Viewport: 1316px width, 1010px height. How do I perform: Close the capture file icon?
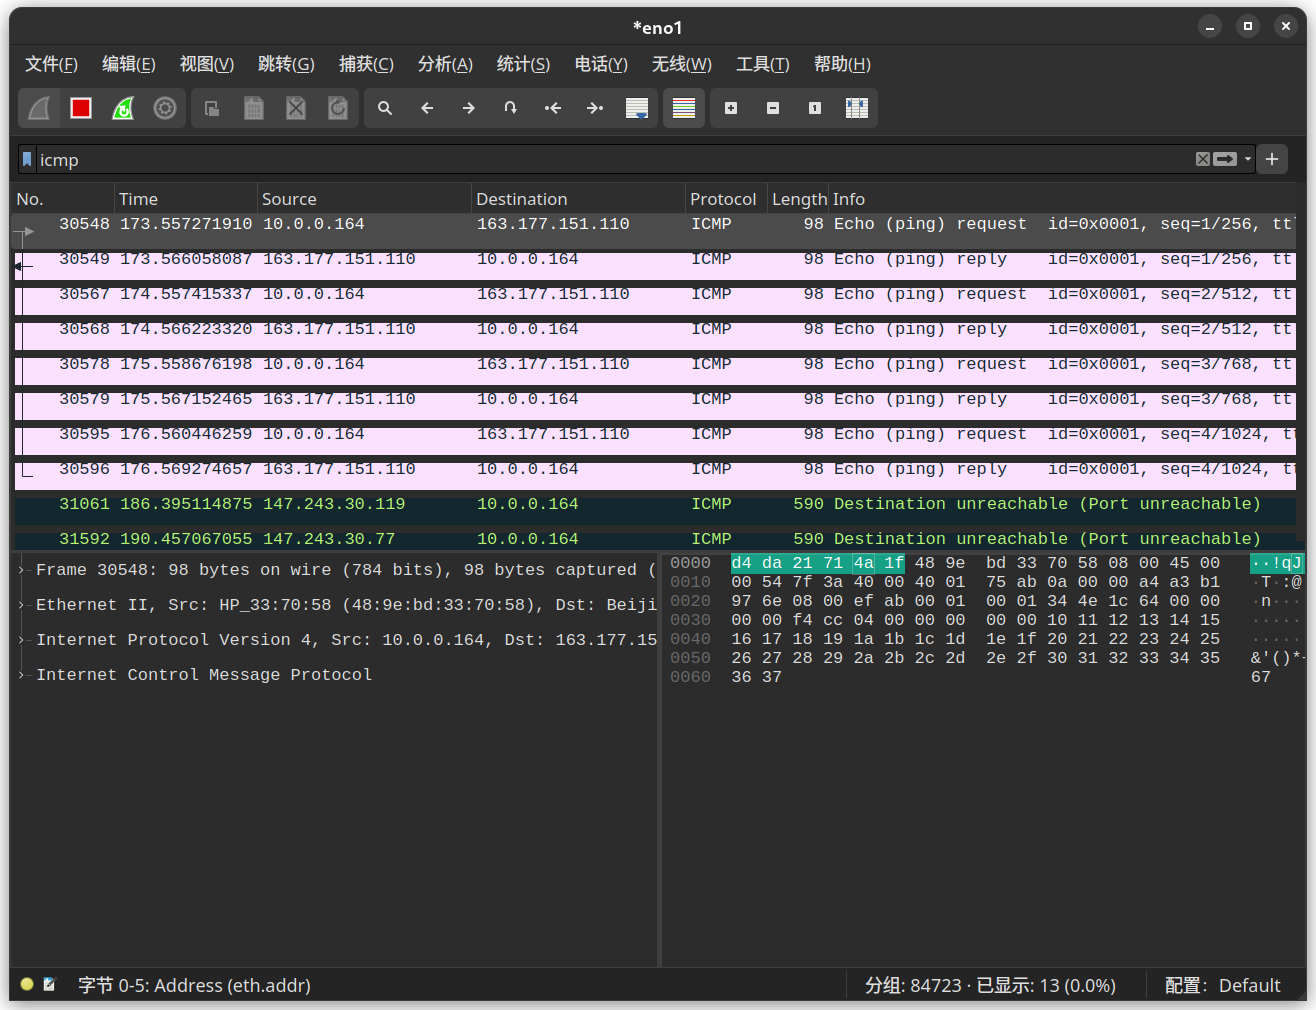[296, 108]
